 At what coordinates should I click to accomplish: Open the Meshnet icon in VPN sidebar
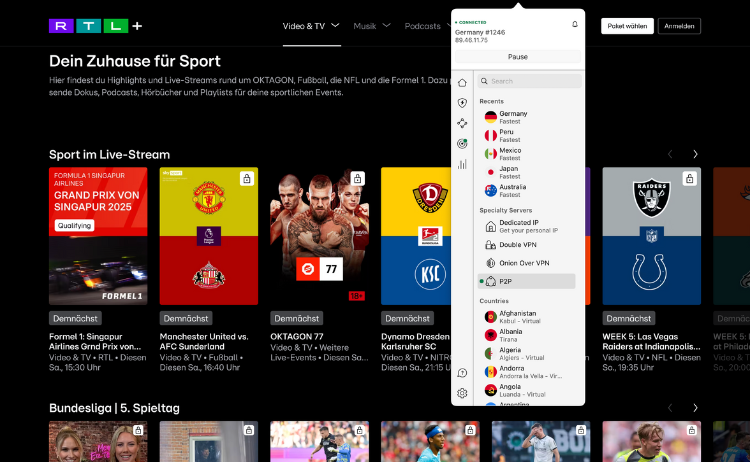pos(462,123)
